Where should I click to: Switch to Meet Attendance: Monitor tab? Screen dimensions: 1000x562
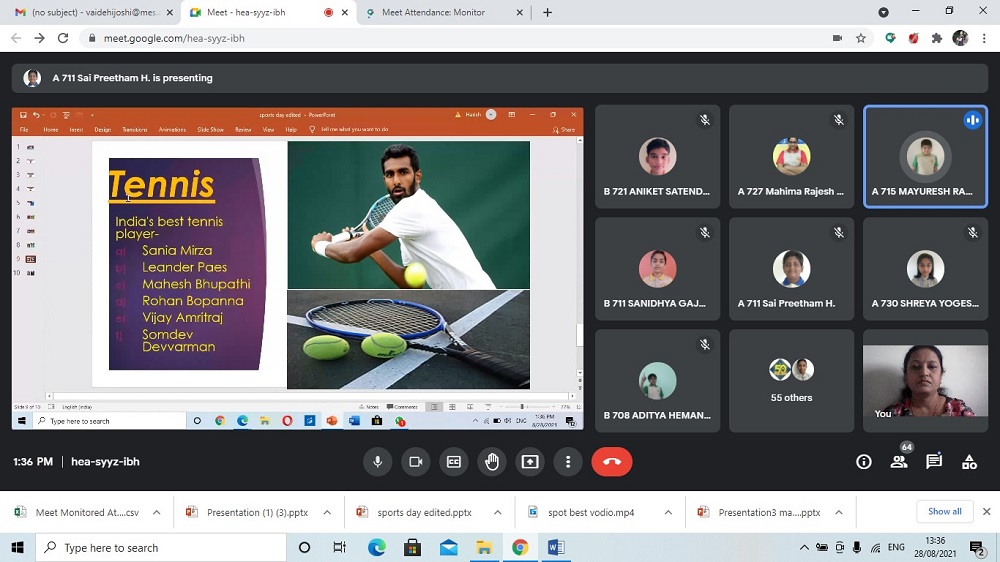[438, 12]
